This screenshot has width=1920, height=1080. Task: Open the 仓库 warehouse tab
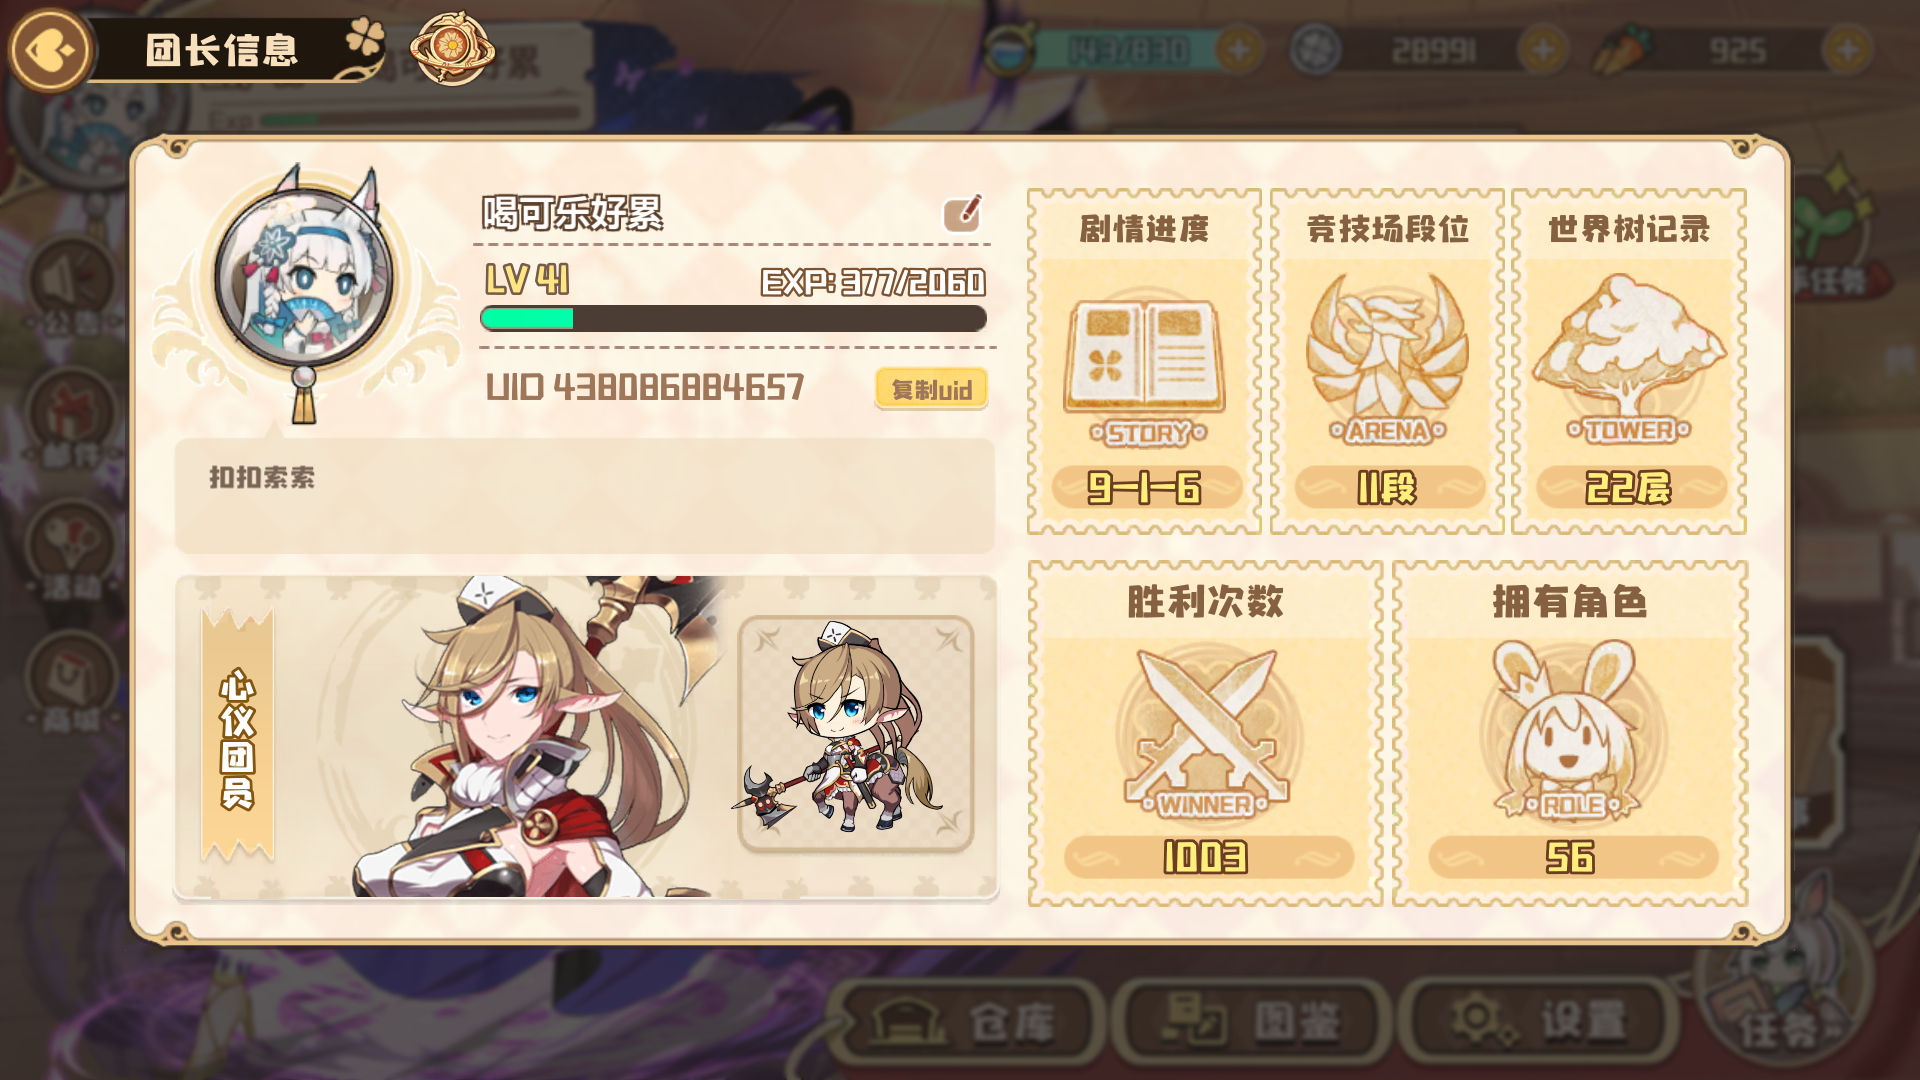pos(966,1022)
